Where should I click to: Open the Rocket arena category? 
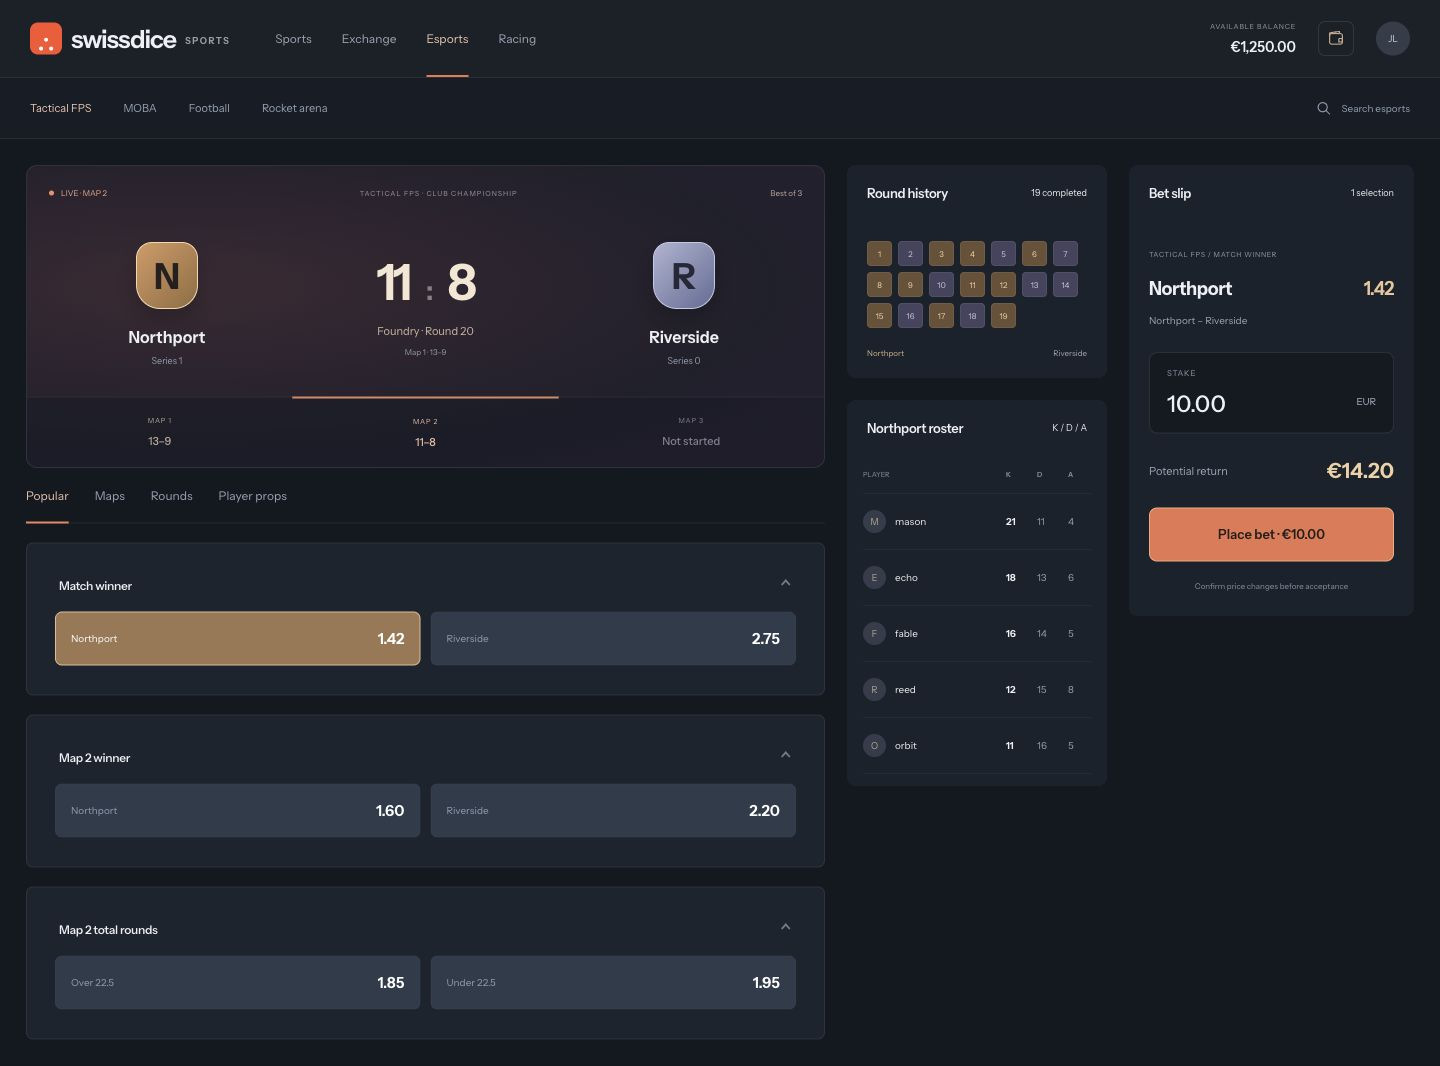tap(294, 108)
